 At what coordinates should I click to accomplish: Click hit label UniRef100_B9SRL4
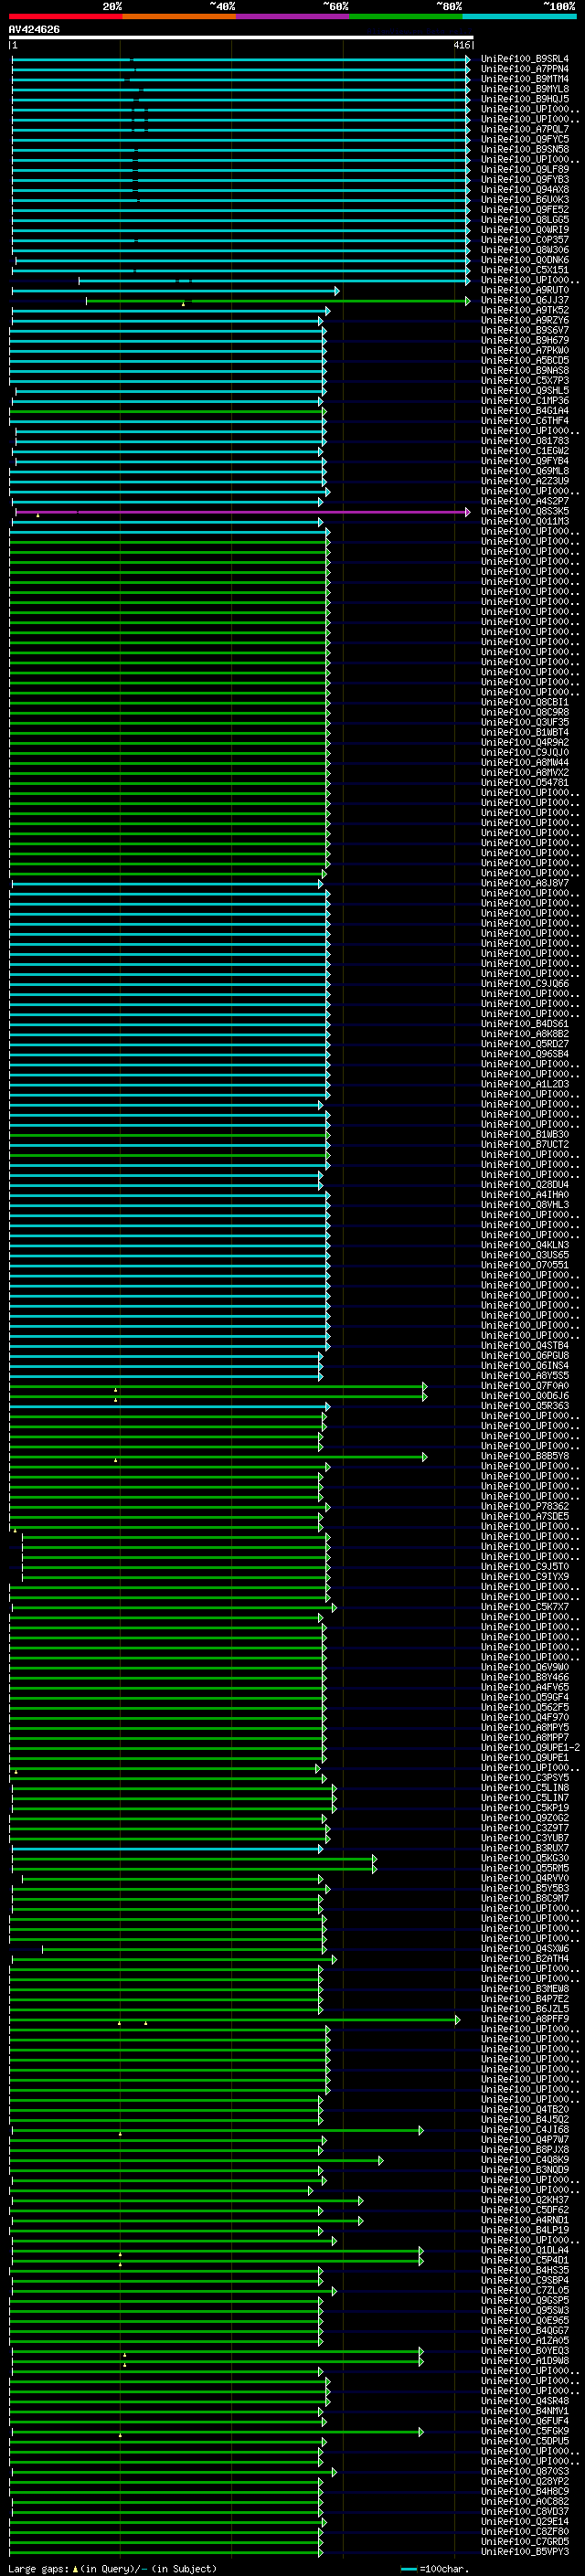point(525,59)
